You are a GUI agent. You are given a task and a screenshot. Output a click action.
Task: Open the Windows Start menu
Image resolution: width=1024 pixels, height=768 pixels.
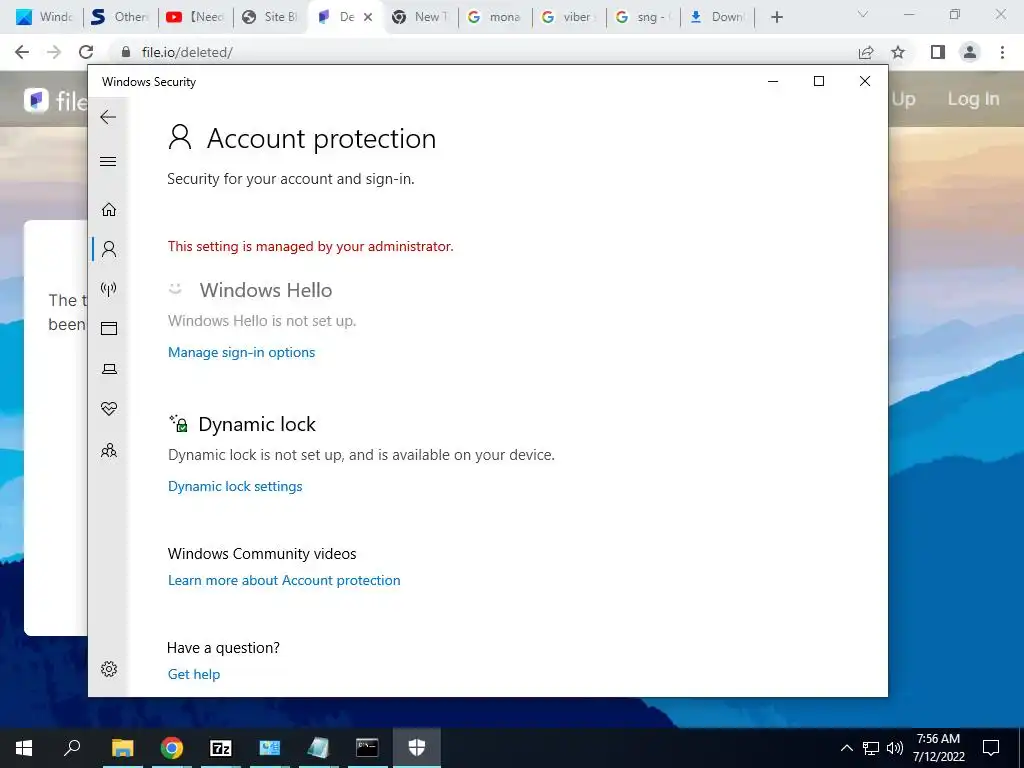(x=24, y=748)
